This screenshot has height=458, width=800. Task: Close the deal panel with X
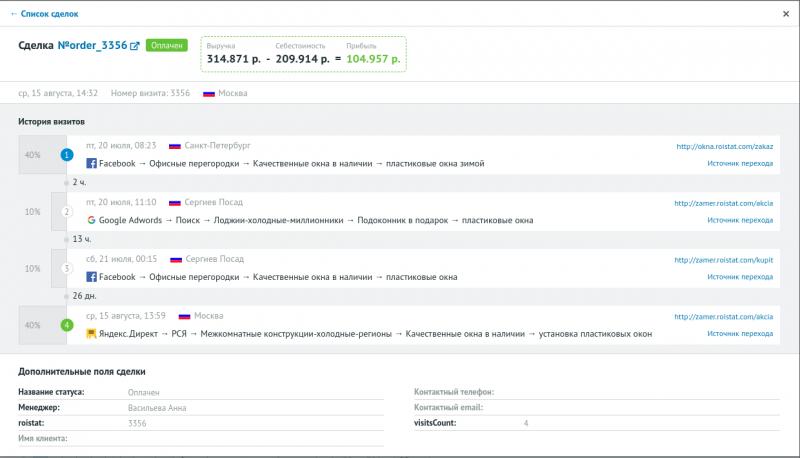pyautogui.click(x=785, y=14)
